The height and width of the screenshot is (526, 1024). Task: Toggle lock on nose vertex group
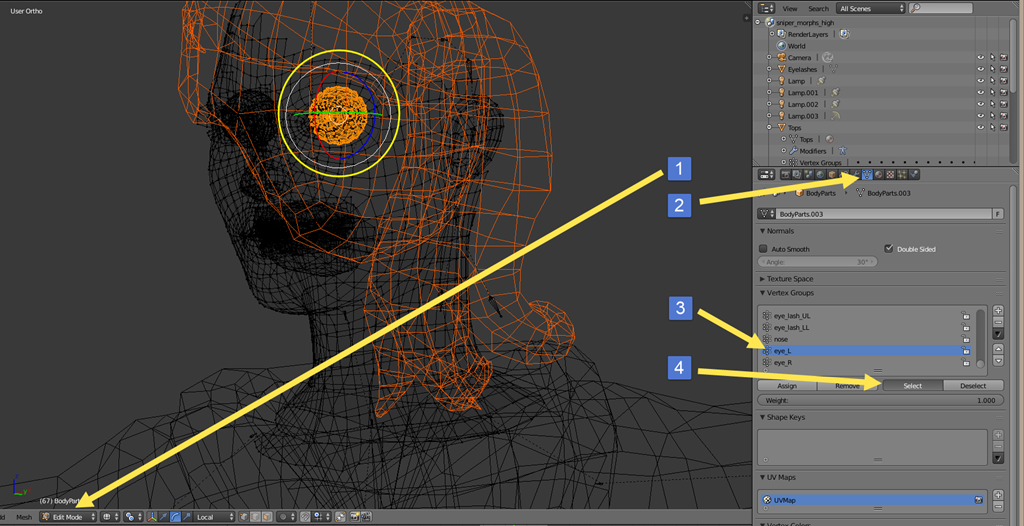tap(965, 339)
